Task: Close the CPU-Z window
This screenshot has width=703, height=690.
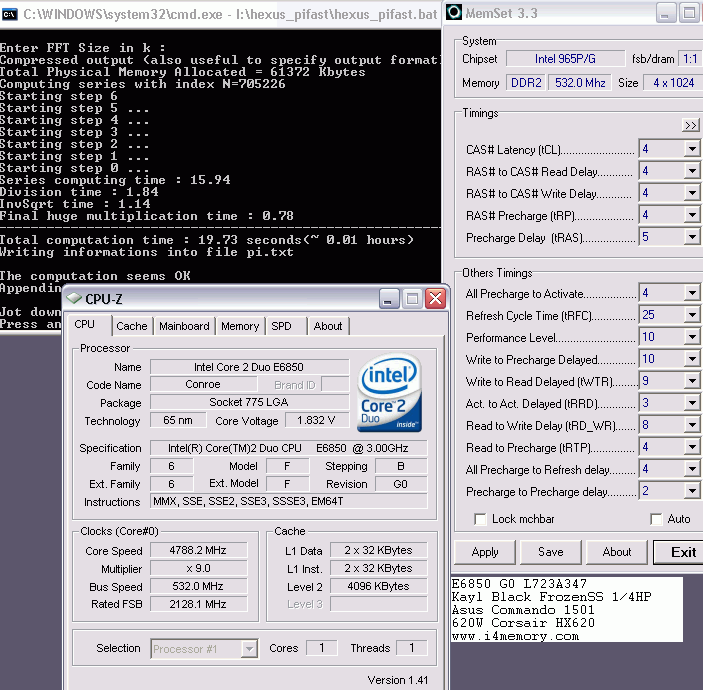Action: [x=435, y=299]
